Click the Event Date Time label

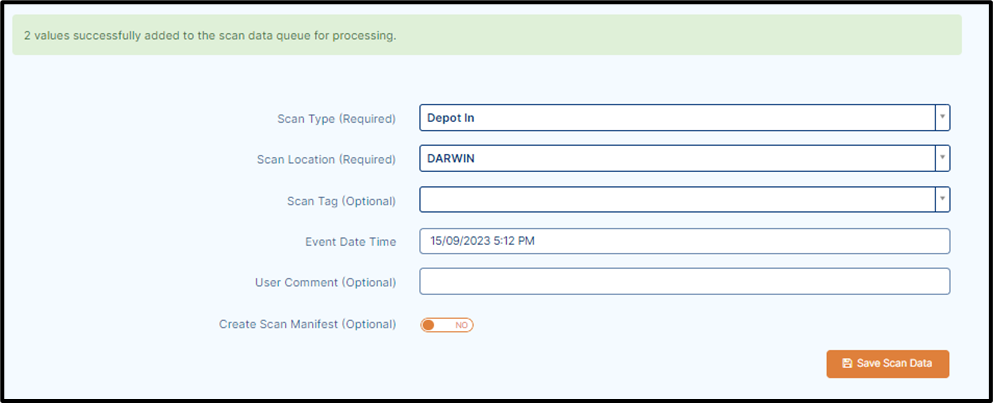pos(351,241)
